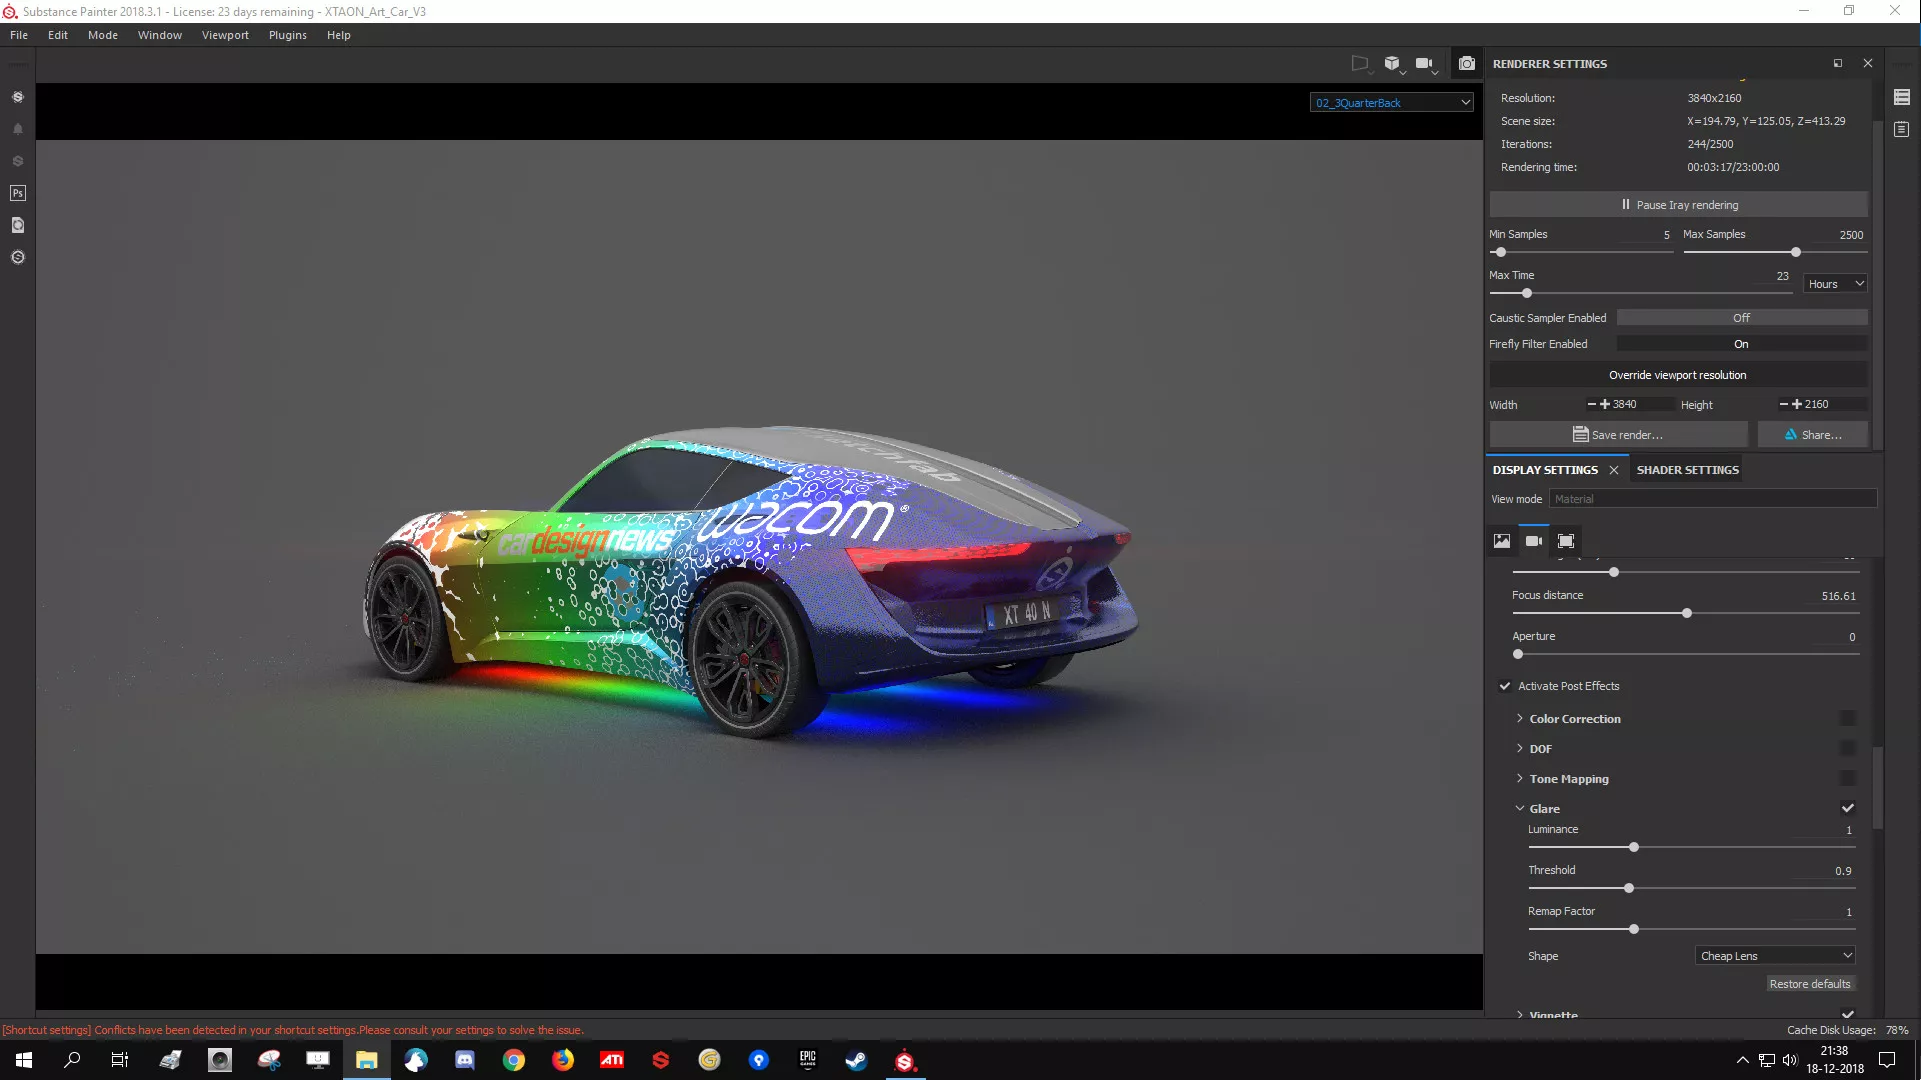Open Steam from the Windows taskbar

[x=856, y=1060]
